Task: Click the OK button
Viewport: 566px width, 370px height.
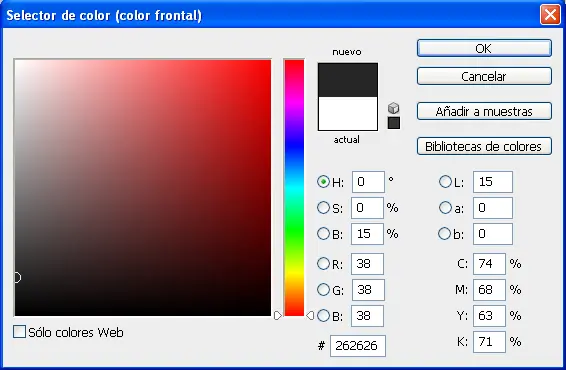Action: (x=484, y=48)
